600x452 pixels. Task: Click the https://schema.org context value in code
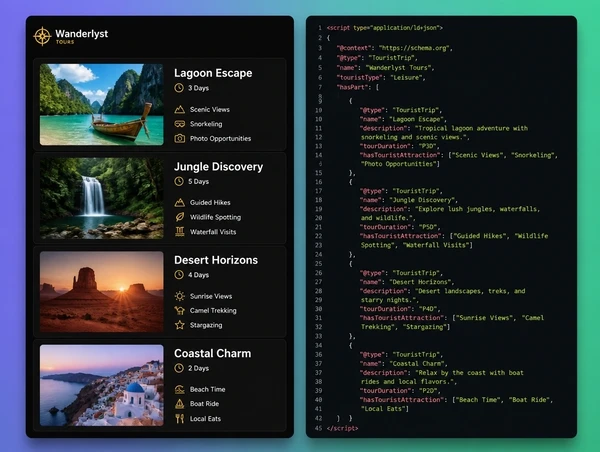click(x=415, y=48)
